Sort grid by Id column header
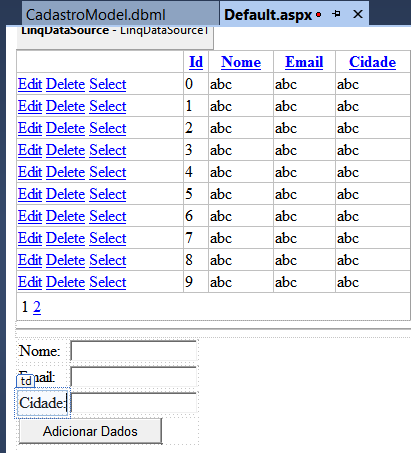The width and height of the screenshot is (411, 453). (196, 62)
